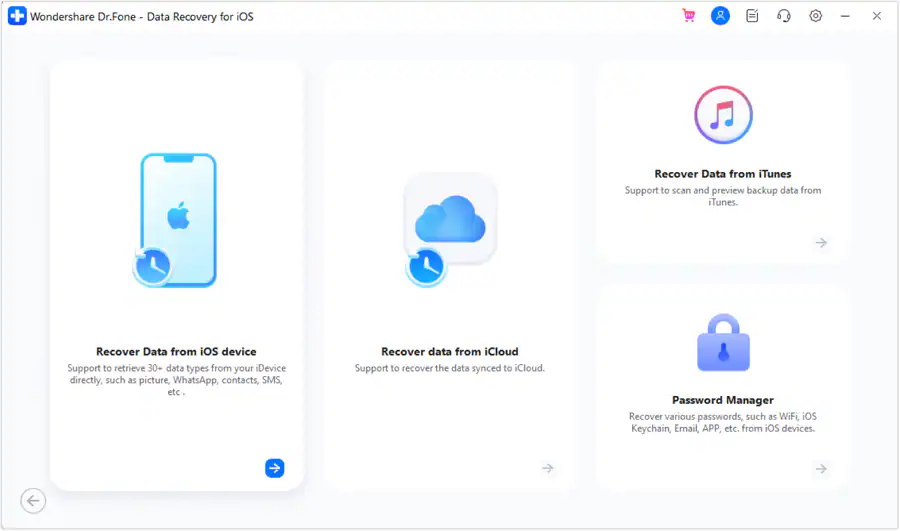Click the iCloud cloud illustration

pyautogui.click(x=450, y=230)
